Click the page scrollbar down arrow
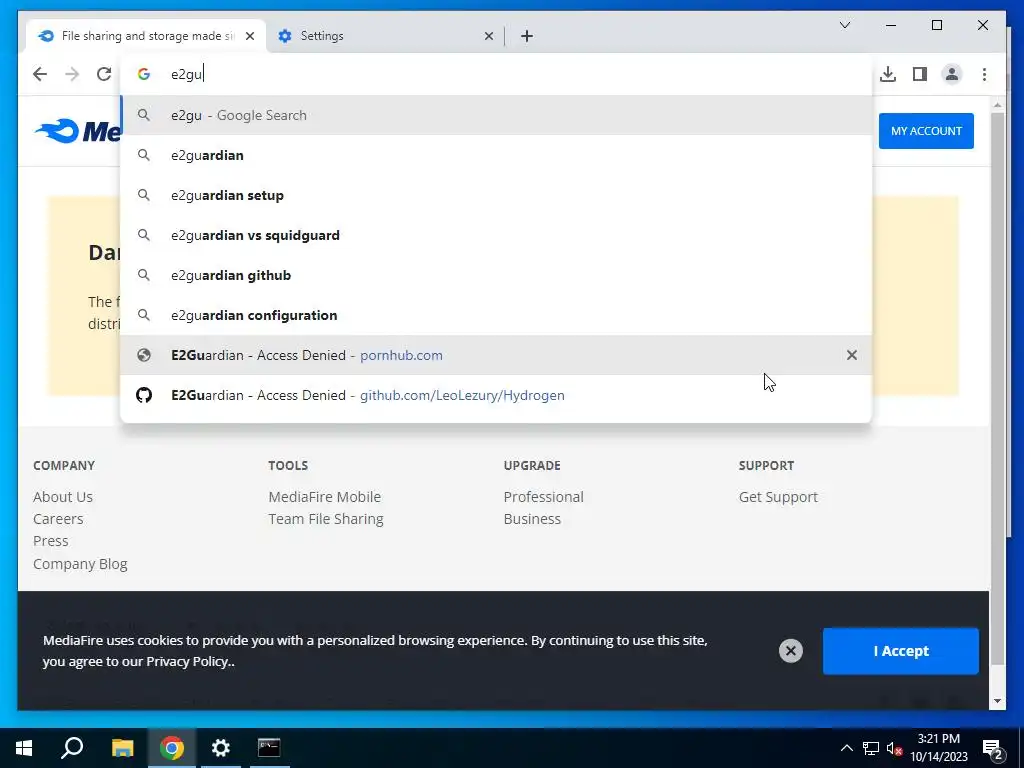This screenshot has height=768, width=1024. coord(997,701)
